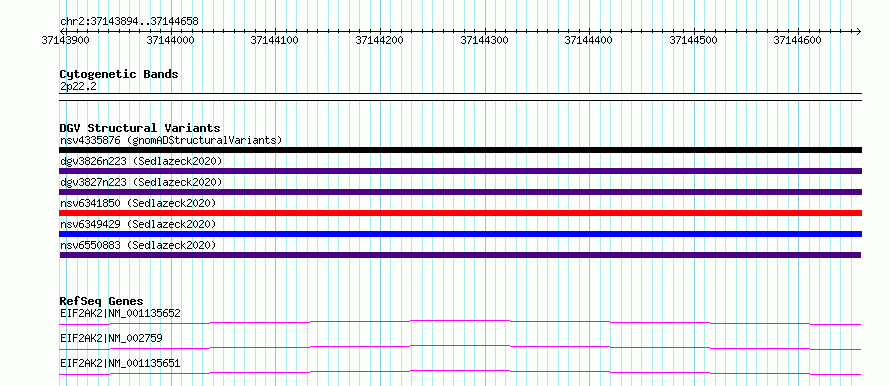Viewport: 890px width, 386px height.
Task: Click ruler position 37144100
Action: coord(275,40)
